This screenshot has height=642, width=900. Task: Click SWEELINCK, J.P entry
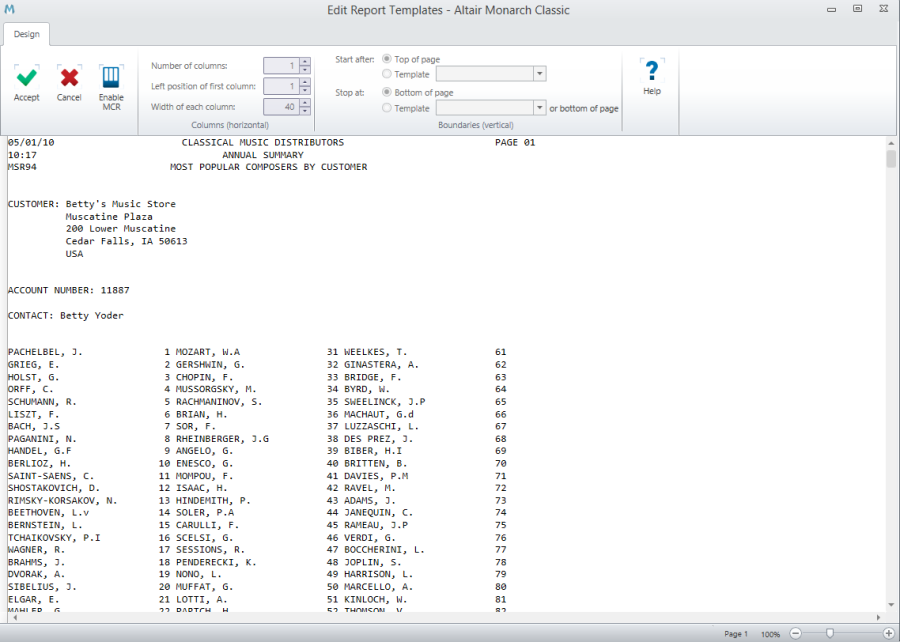coord(385,402)
